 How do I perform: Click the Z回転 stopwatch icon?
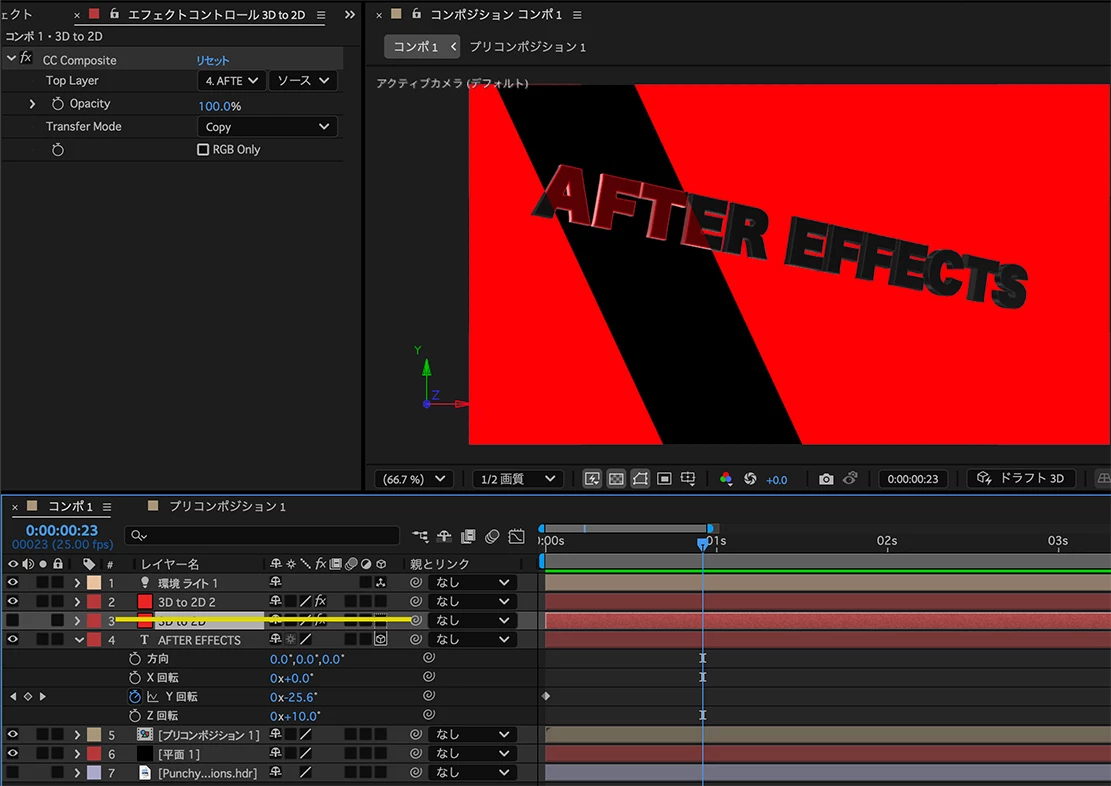click(135, 716)
